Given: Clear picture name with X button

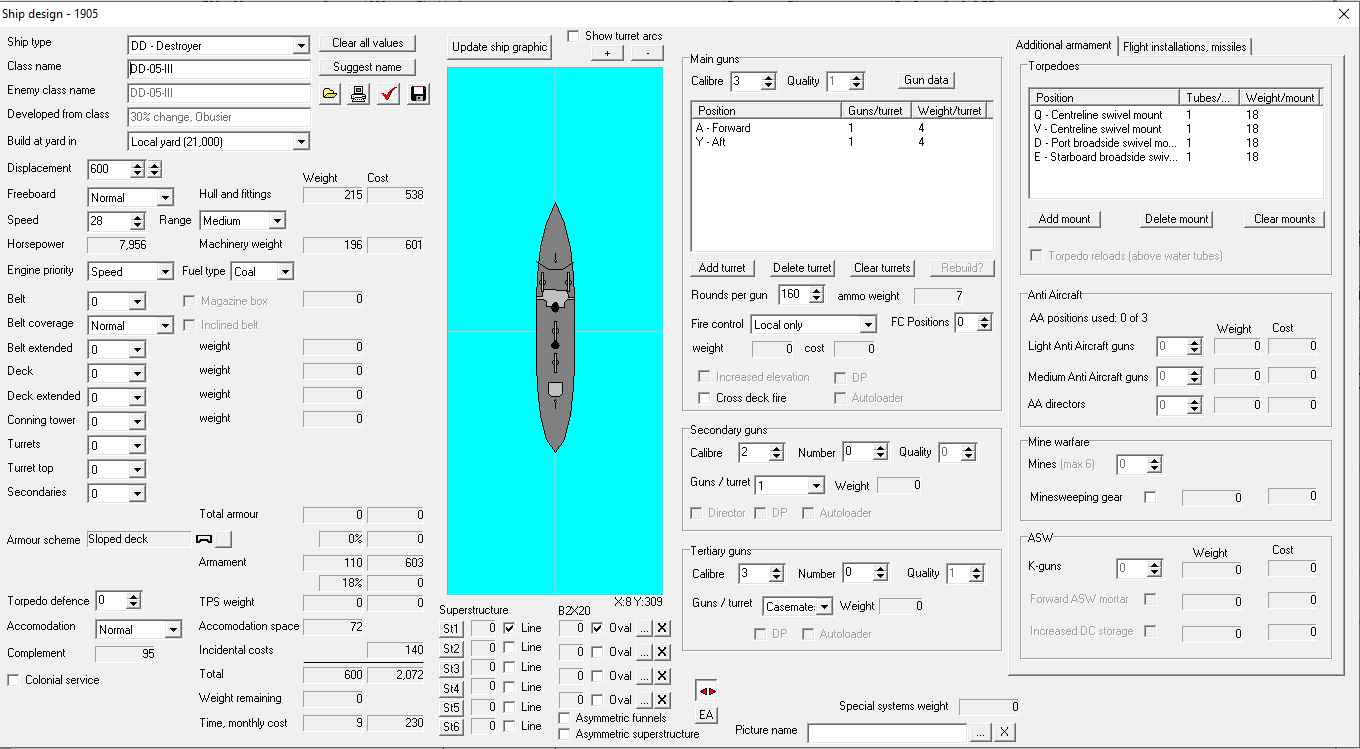Looking at the screenshot, I should pos(1004,732).
